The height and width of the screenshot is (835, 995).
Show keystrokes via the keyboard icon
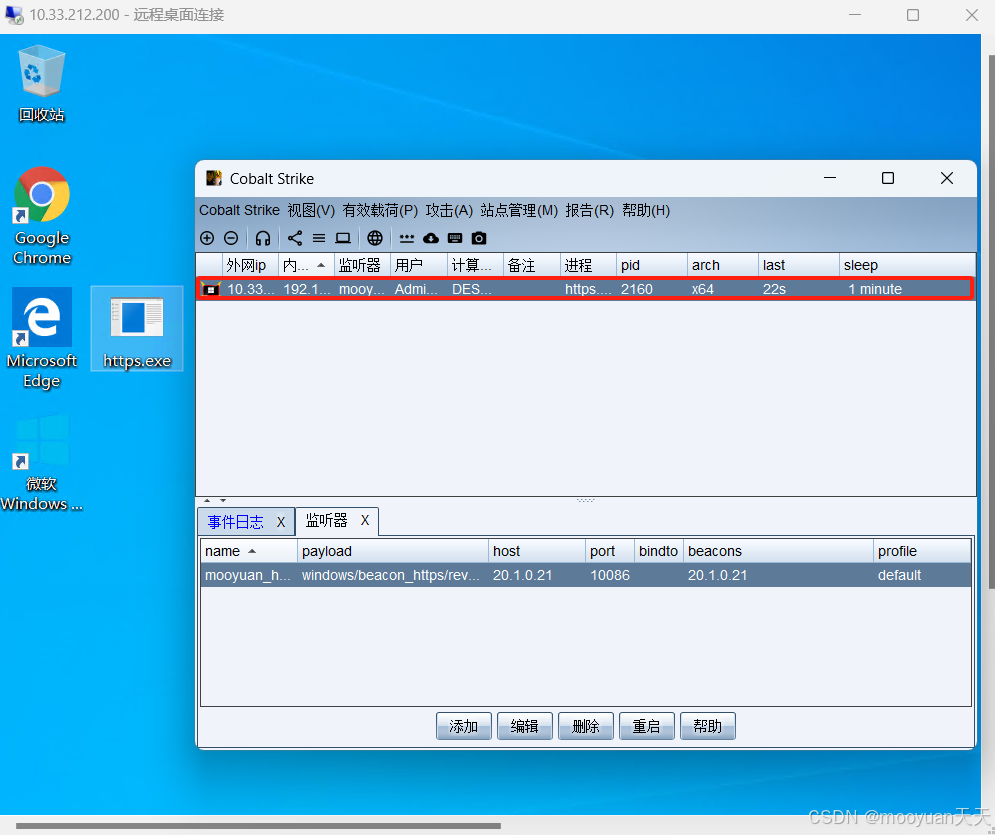coord(455,238)
